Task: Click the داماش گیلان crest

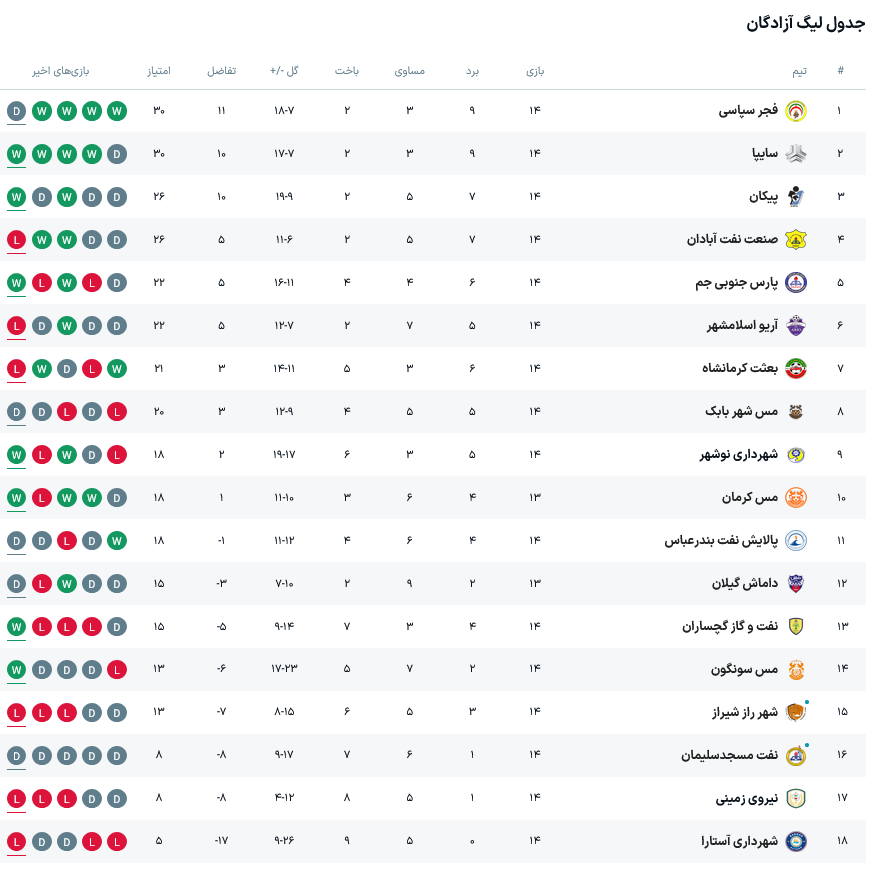Action: coord(796,584)
